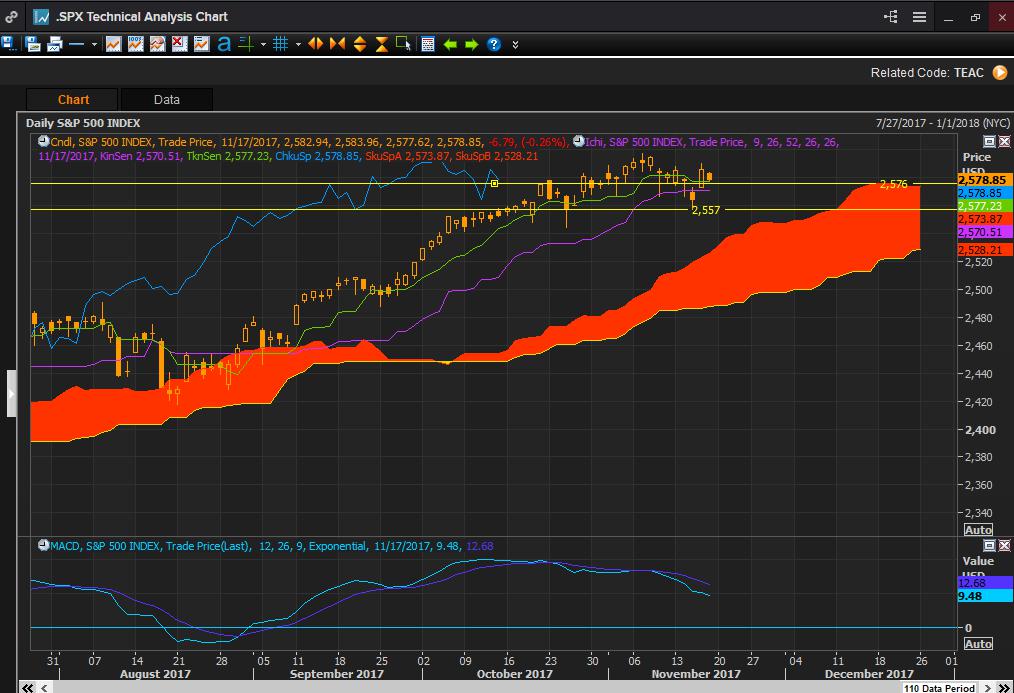Switch to the Data tab
This screenshot has height=693, width=1014.
pyautogui.click(x=166, y=99)
